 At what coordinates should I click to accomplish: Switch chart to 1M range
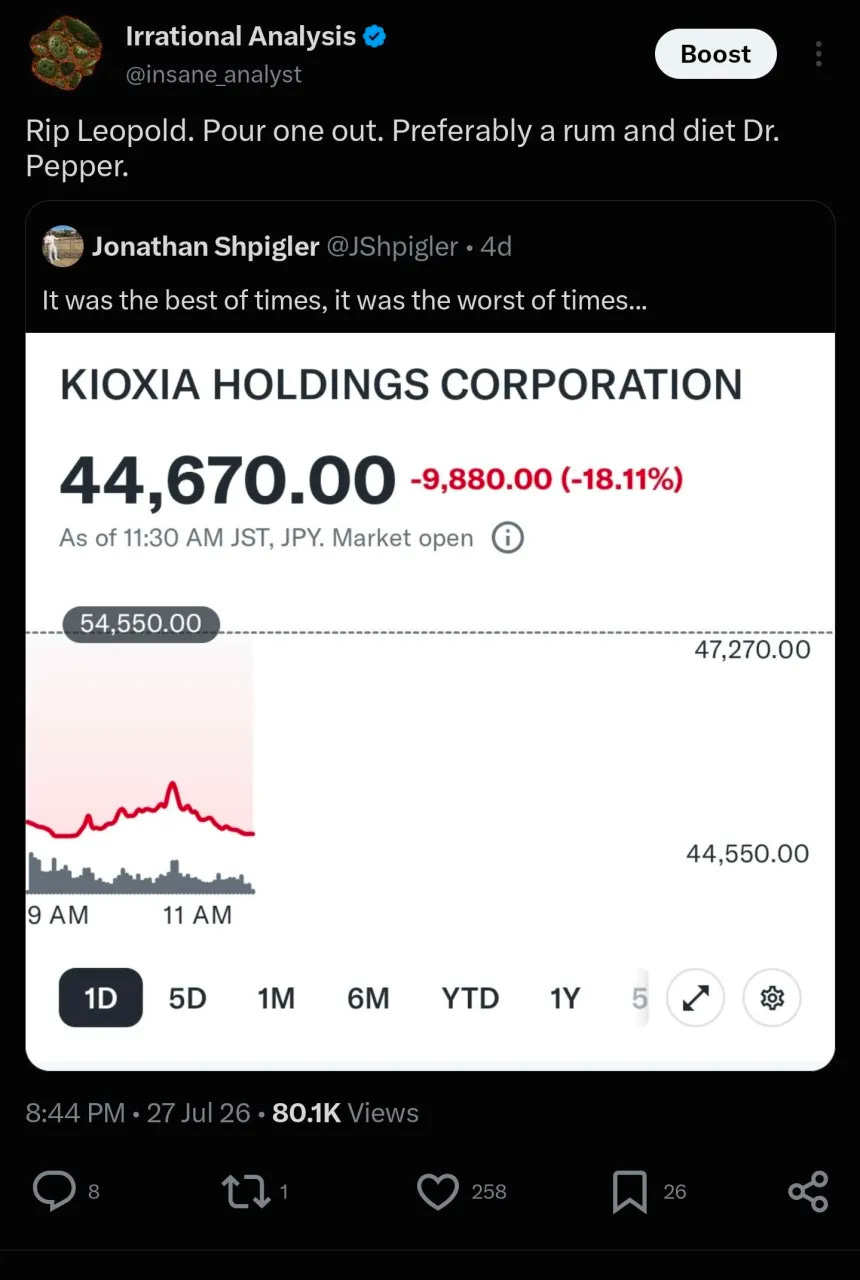click(276, 998)
